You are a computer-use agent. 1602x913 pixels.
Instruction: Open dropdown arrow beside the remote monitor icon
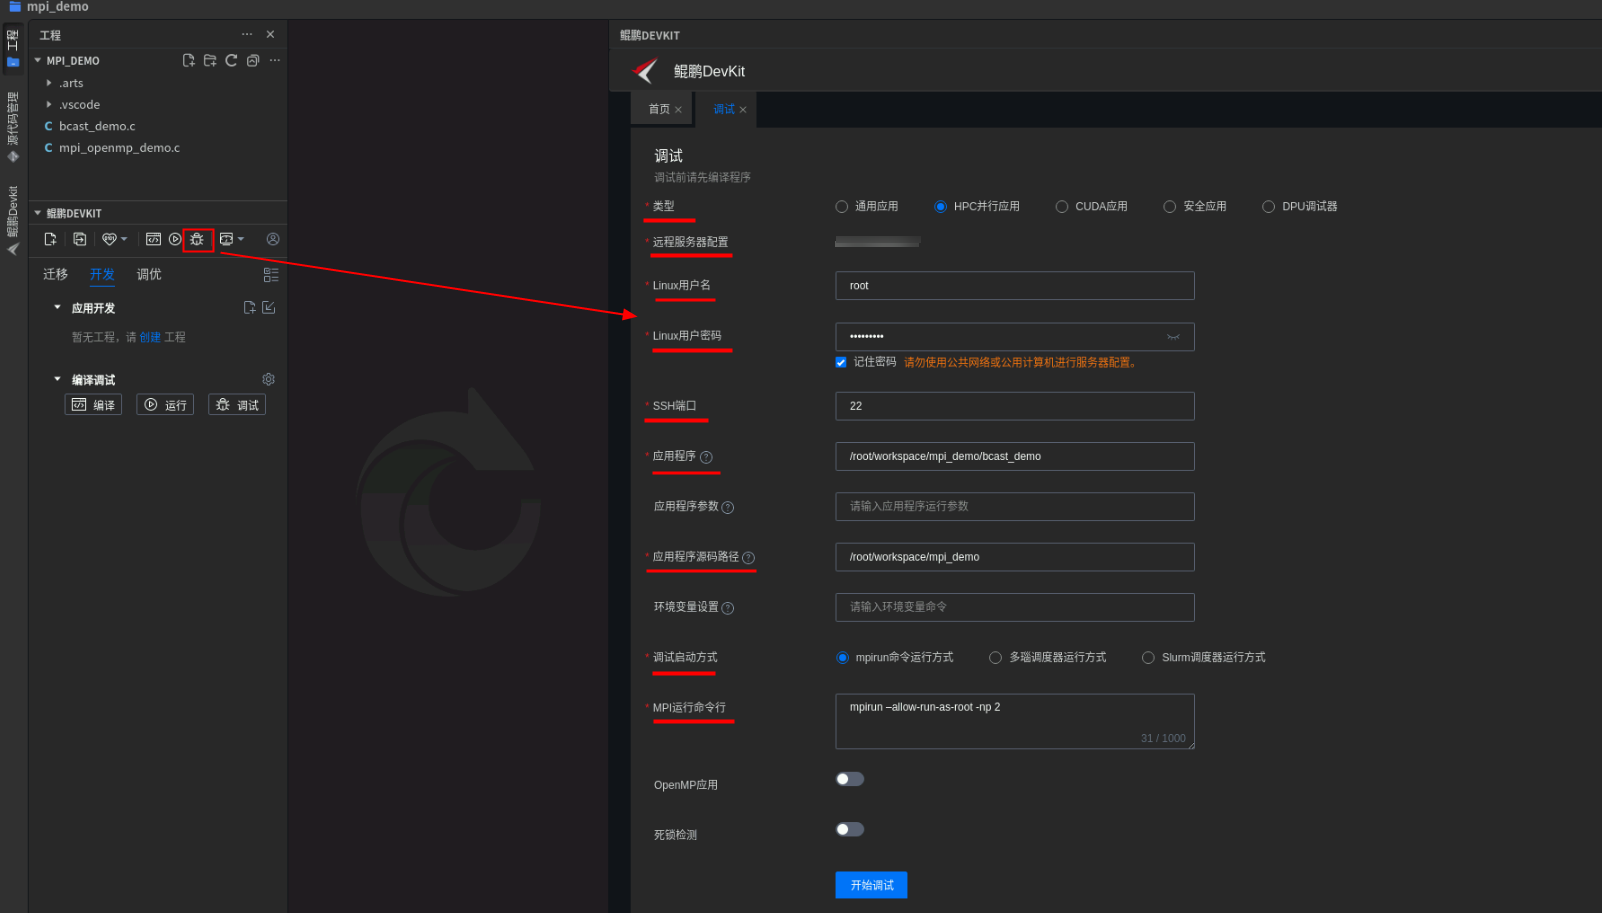(241, 239)
